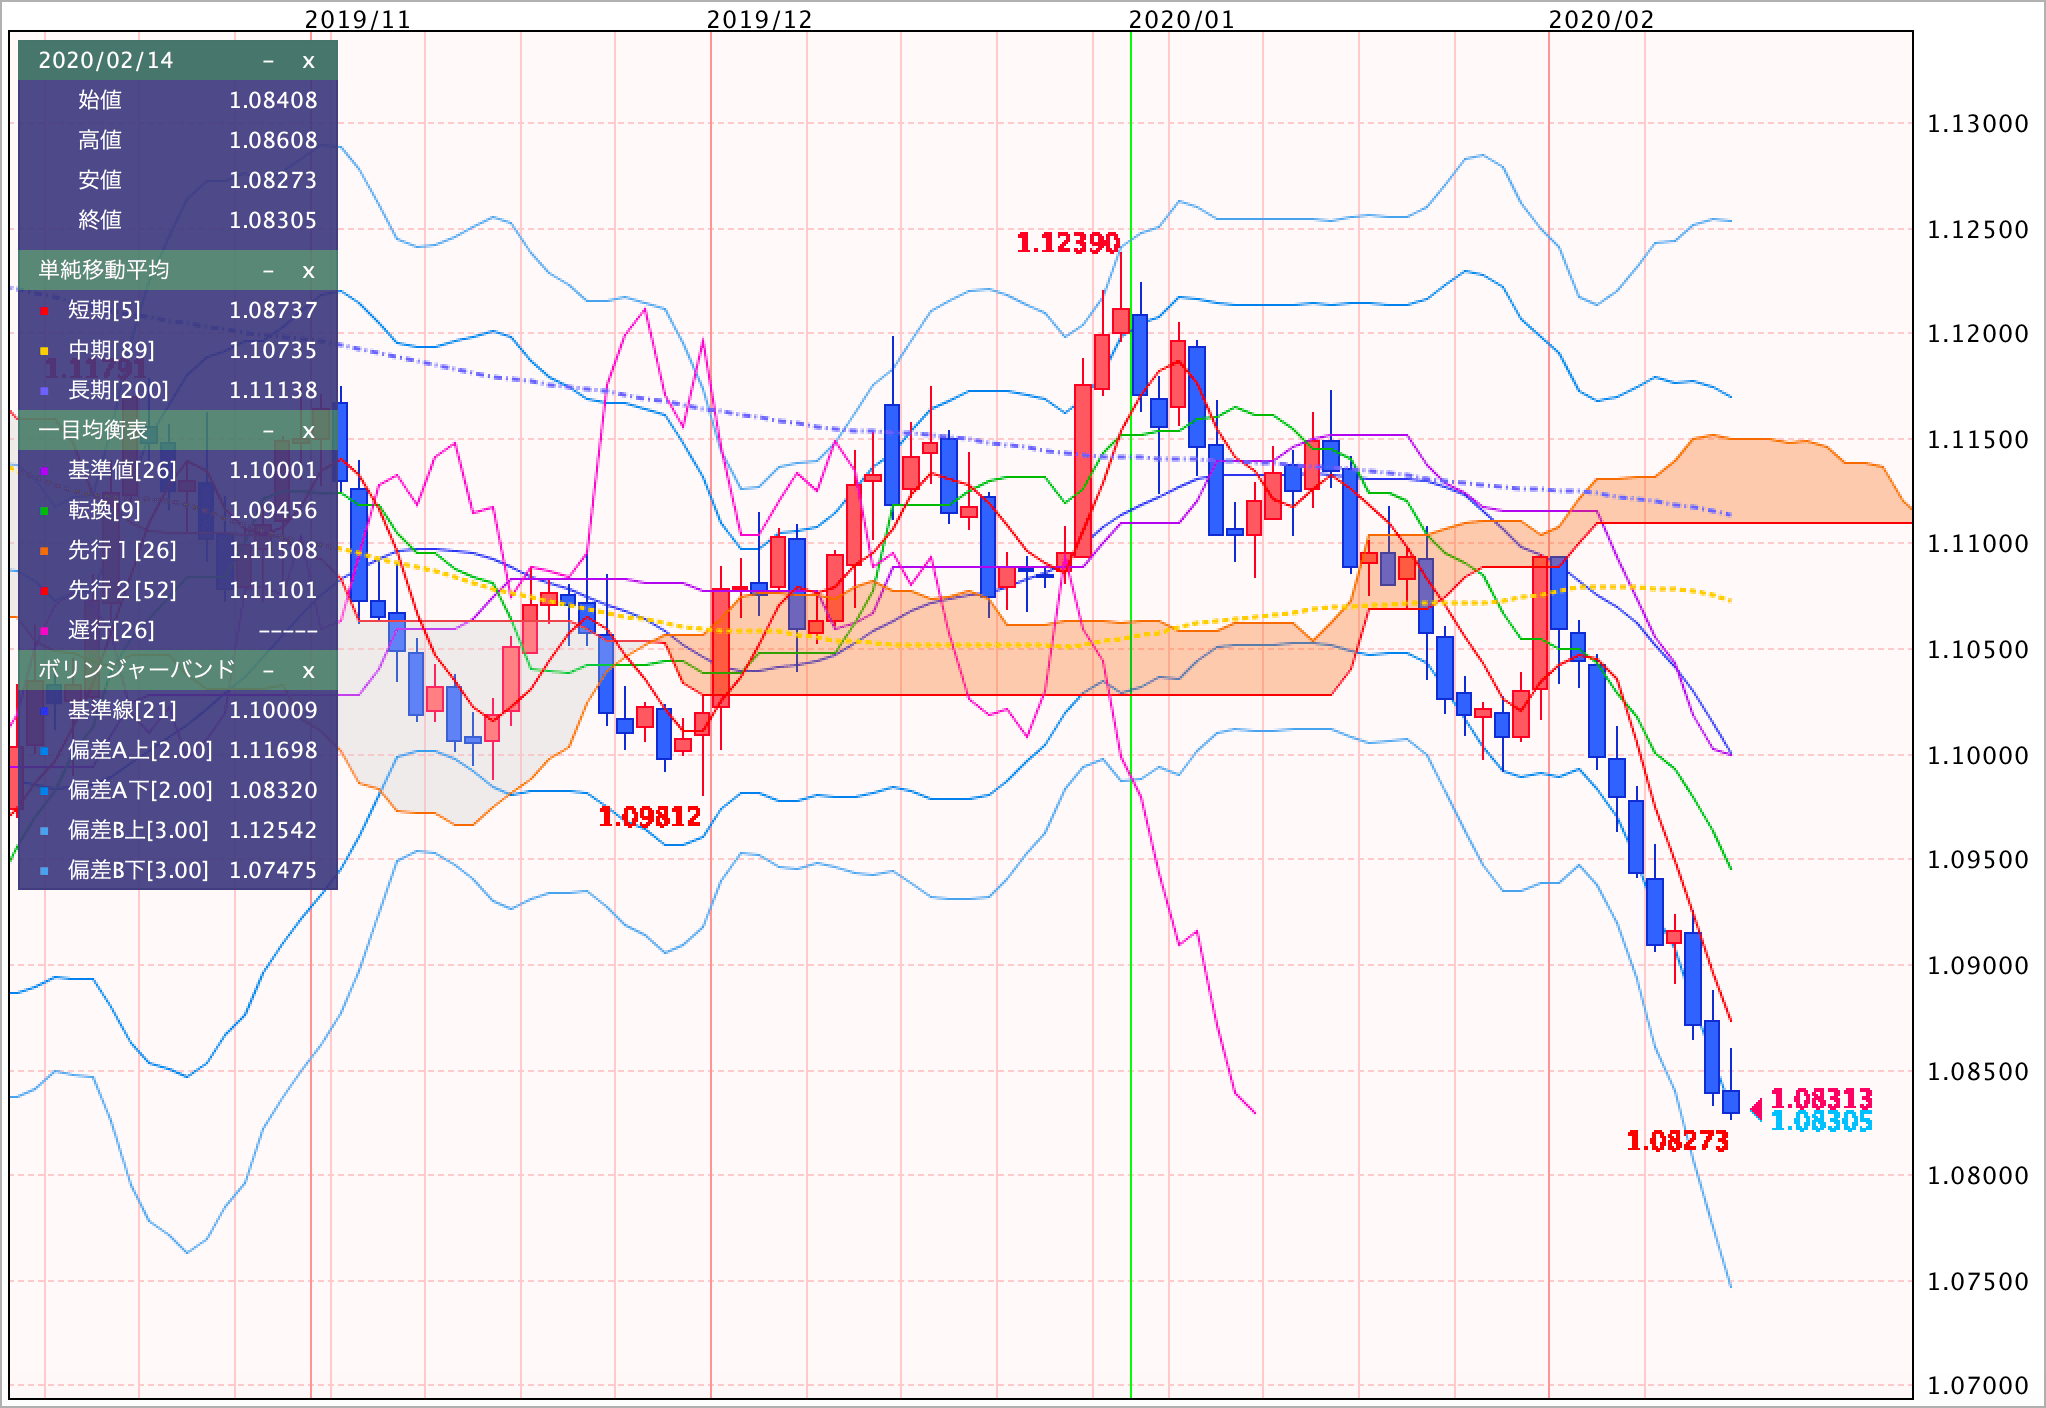Click the latest blue candlestick at 1.083

(x=1731, y=1102)
